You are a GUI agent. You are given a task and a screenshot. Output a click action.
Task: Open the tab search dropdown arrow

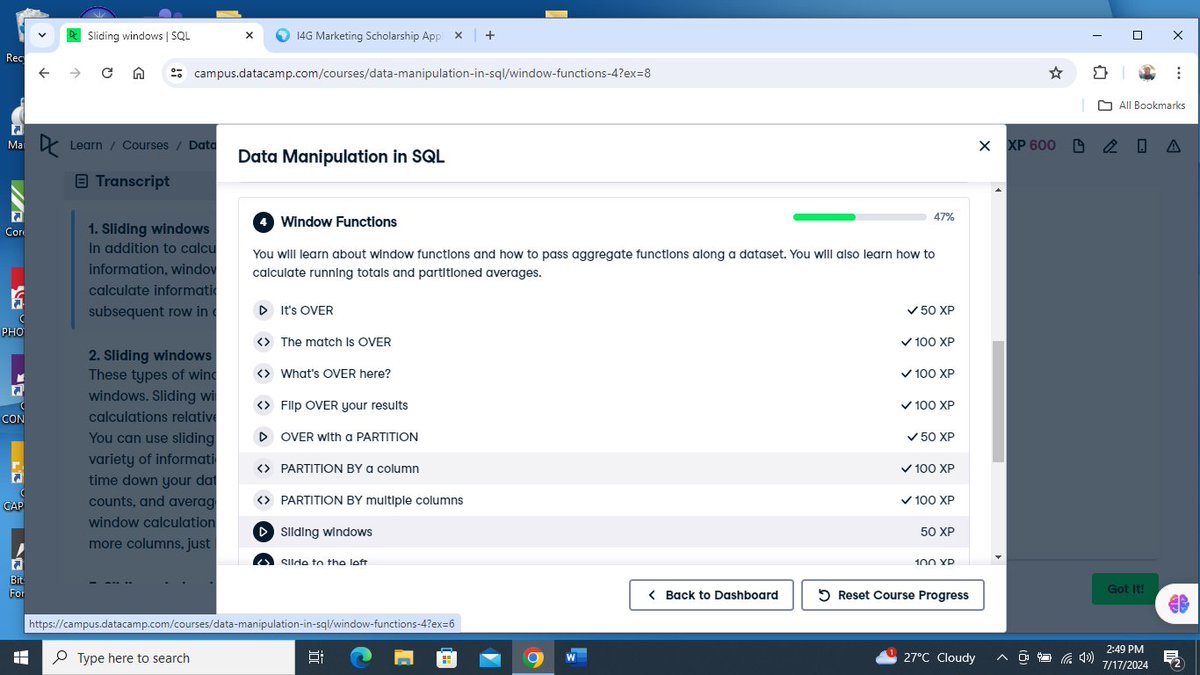coord(42,35)
